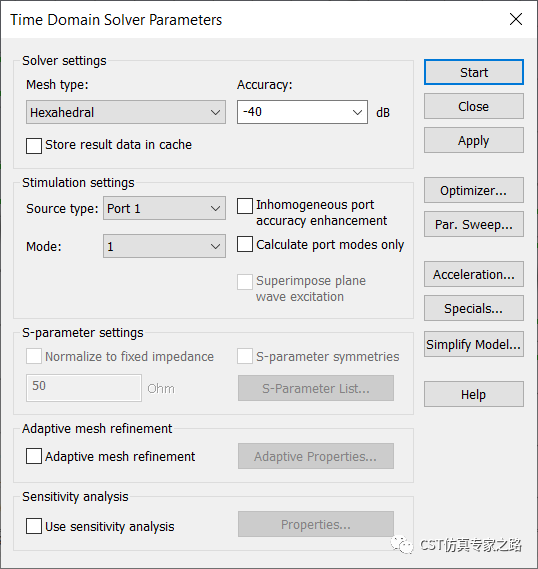Expand the Mesh type dropdown

pos(126,112)
